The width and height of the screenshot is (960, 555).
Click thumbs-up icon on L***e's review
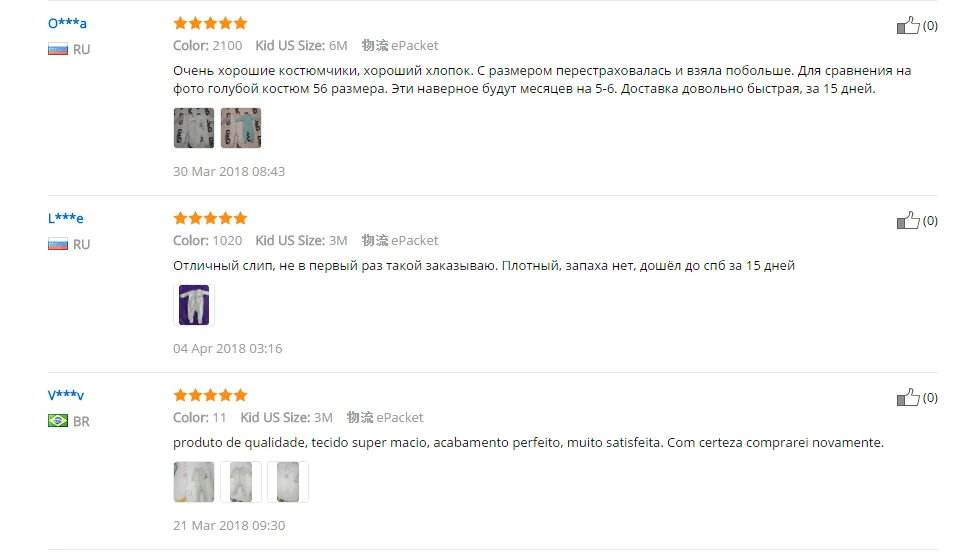tap(908, 220)
